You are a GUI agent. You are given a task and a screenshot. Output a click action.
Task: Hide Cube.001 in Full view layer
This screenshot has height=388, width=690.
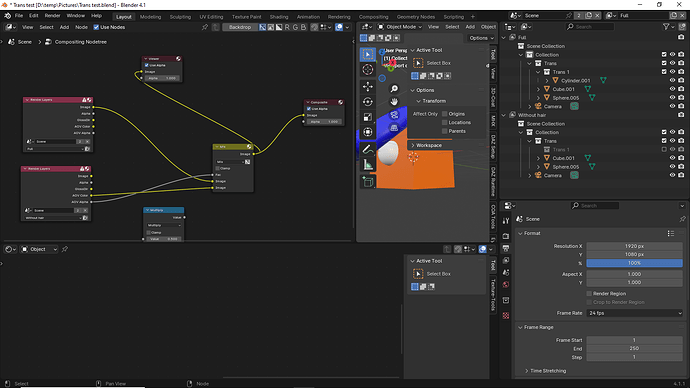pyautogui.click(x=672, y=89)
